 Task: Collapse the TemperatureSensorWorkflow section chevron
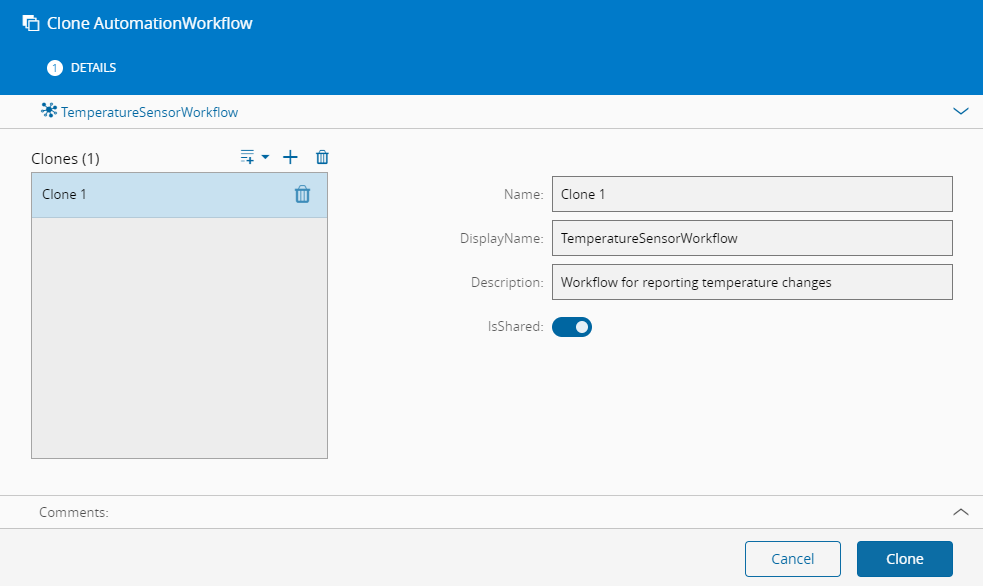point(961,112)
